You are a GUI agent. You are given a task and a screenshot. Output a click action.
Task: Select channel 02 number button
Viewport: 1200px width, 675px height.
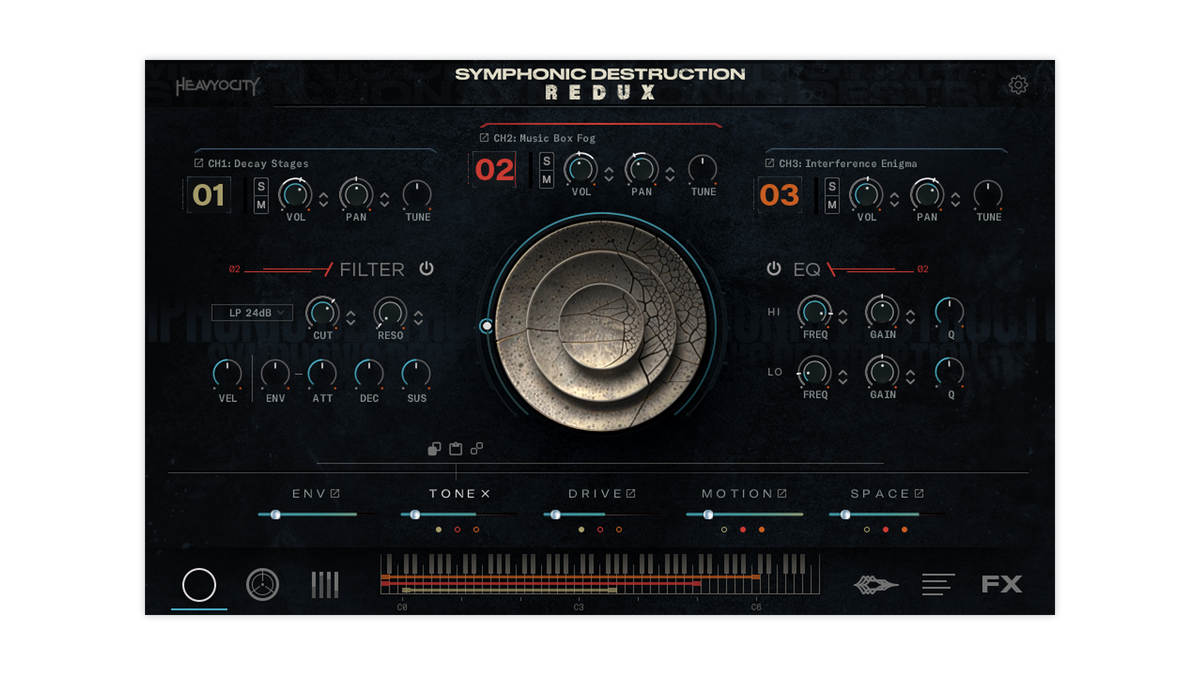pos(494,170)
